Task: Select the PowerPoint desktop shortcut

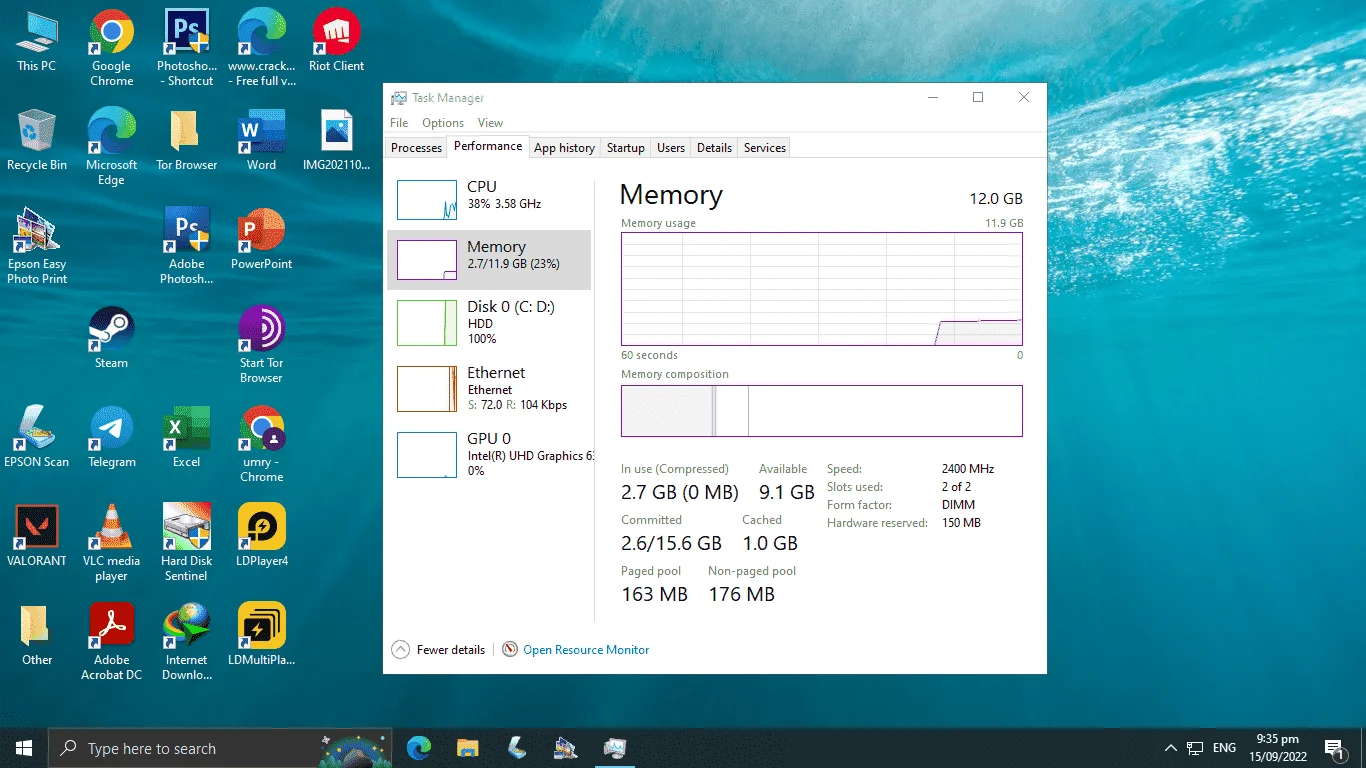Action: point(261,240)
